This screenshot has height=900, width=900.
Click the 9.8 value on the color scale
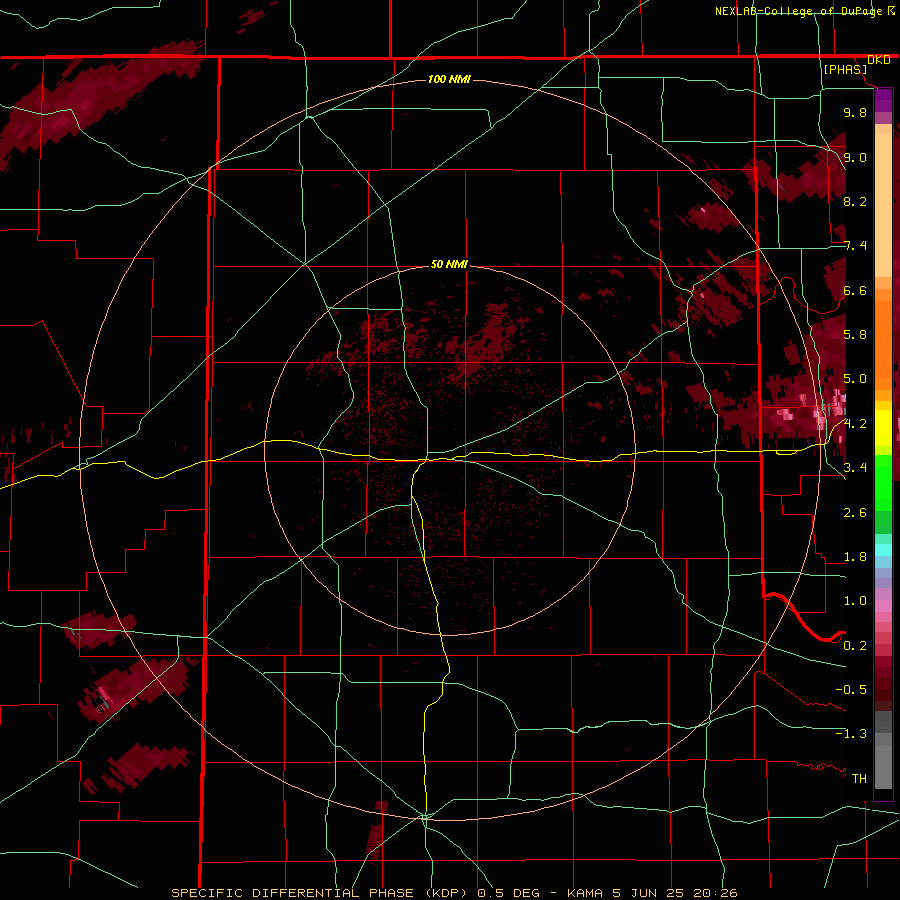tap(855, 112)
